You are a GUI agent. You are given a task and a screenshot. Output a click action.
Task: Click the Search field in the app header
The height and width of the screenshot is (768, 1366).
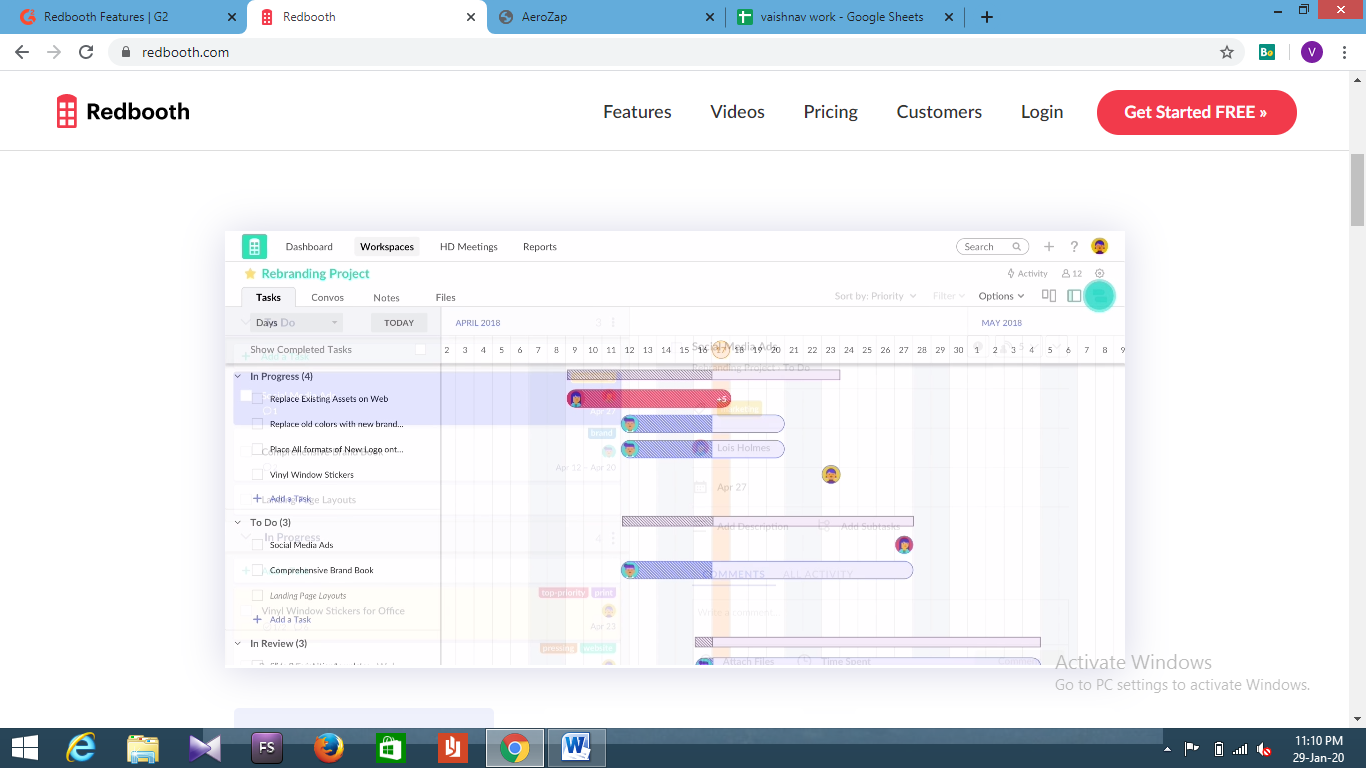[x=992, y=247]
